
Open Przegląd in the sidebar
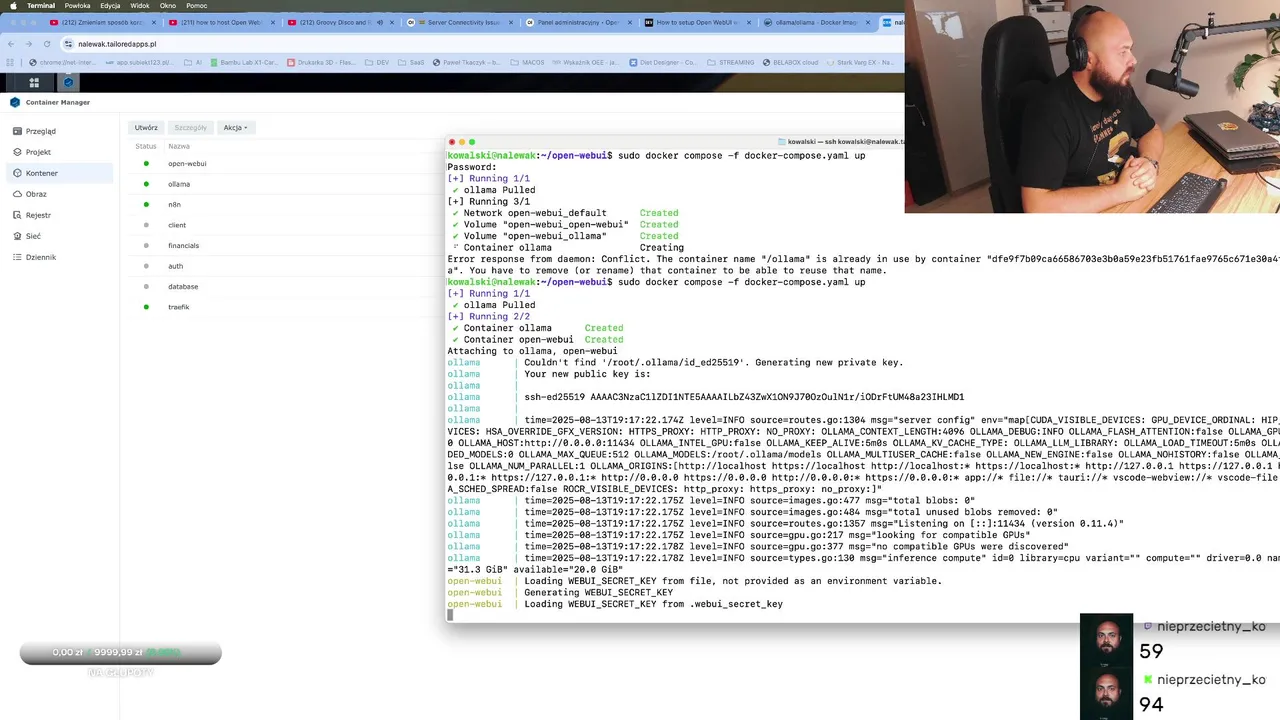tap(60, 131)
